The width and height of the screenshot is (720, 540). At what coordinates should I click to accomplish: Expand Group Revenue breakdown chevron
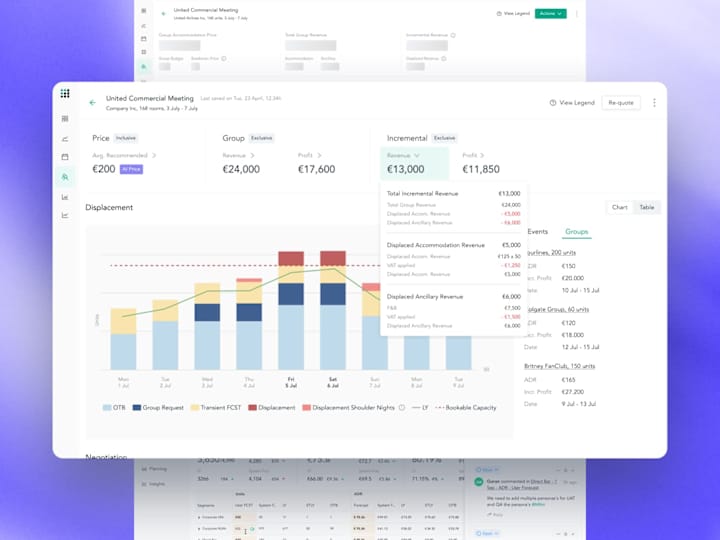(x=252, y=156)
